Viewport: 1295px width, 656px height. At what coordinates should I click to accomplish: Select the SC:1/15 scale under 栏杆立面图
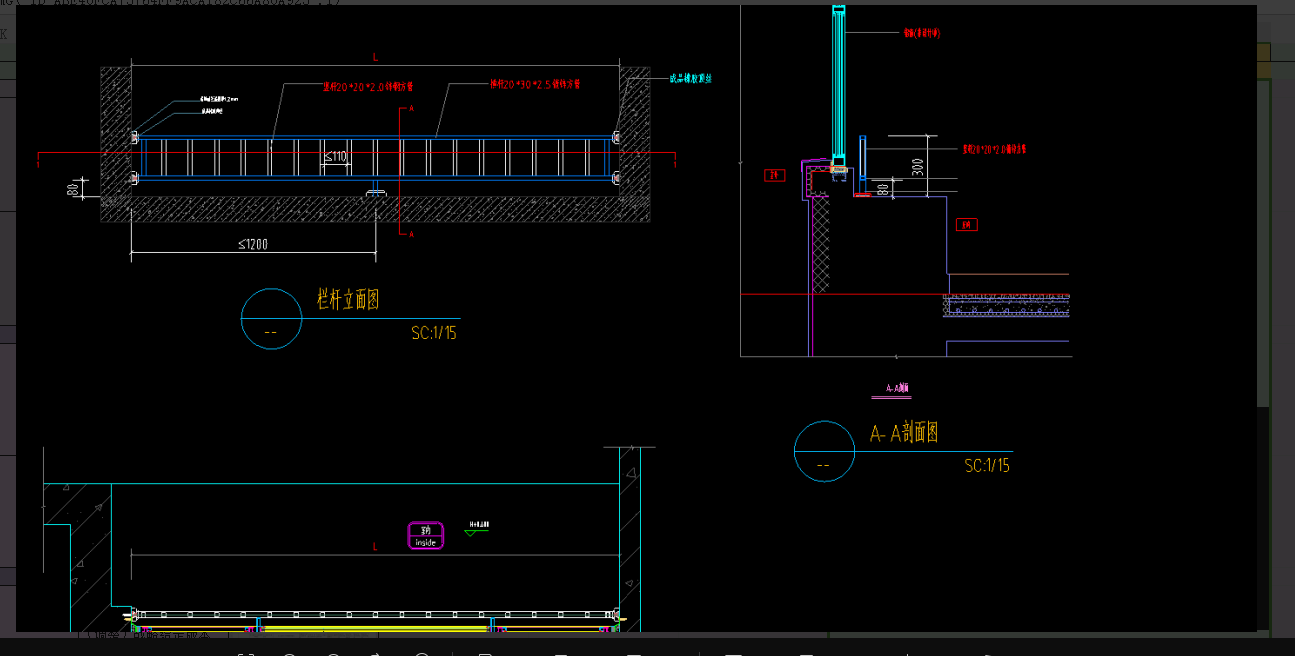[434, 333]
